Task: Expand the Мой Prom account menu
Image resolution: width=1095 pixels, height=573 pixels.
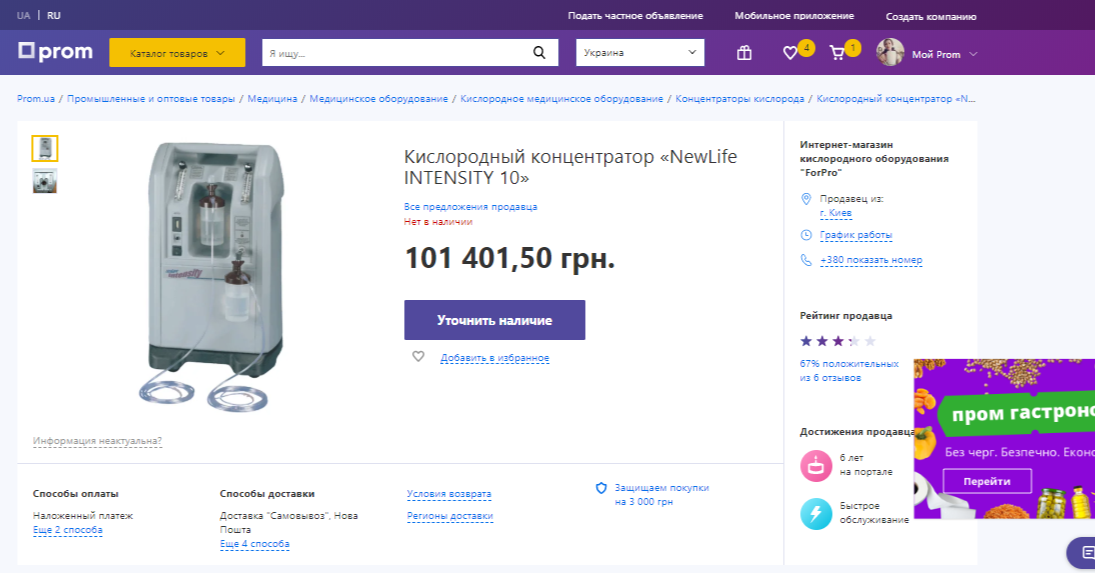Action: (944, 54)
